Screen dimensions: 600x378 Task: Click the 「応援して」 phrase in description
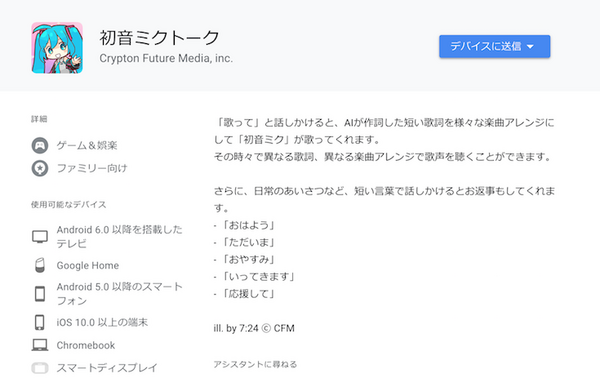coord(249,293)
